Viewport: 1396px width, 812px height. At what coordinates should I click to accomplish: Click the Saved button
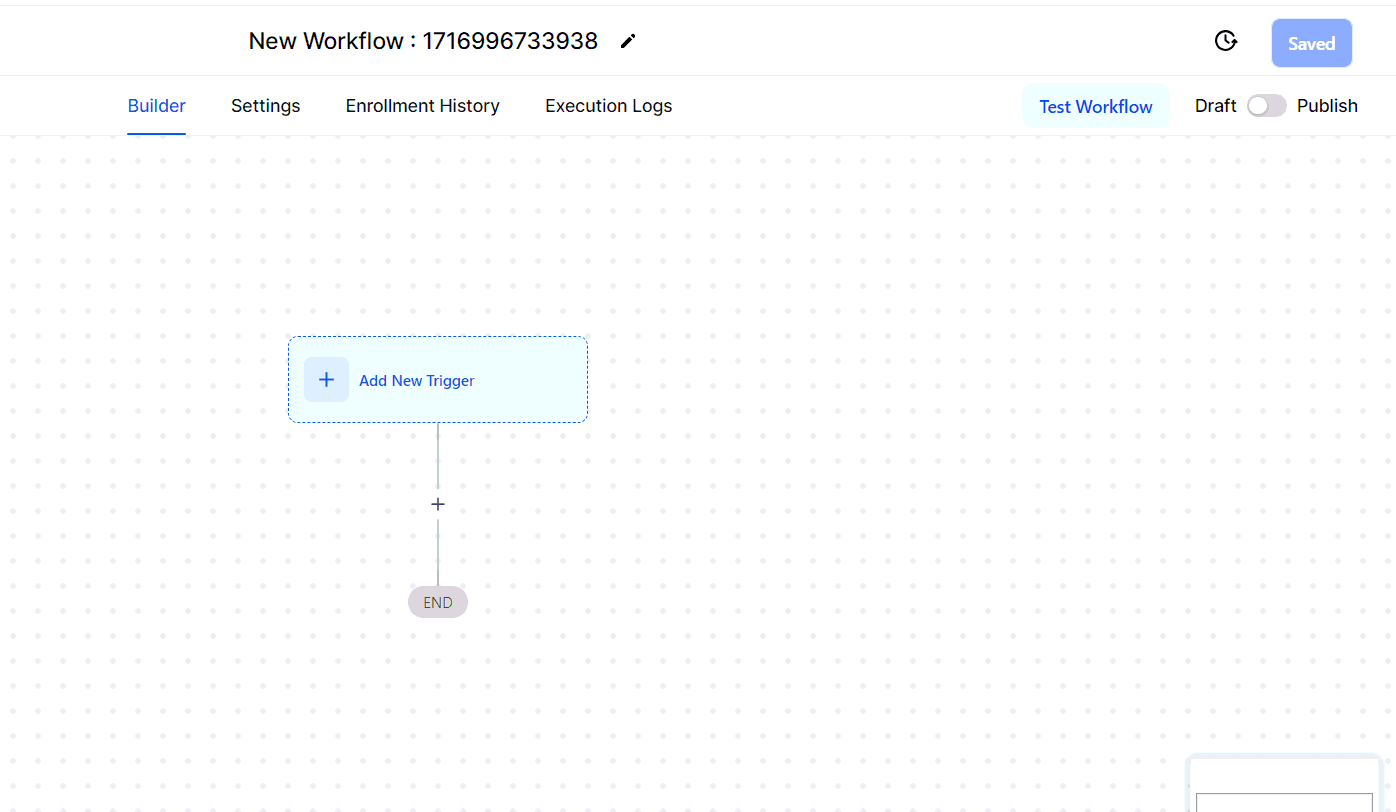click(x=1312, y=43)
